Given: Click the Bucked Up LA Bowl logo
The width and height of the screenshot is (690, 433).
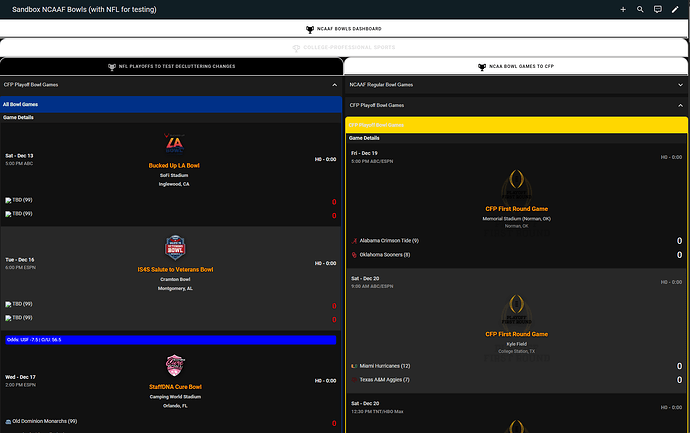Looking at the screenshot, I should (x=174, y=144).
